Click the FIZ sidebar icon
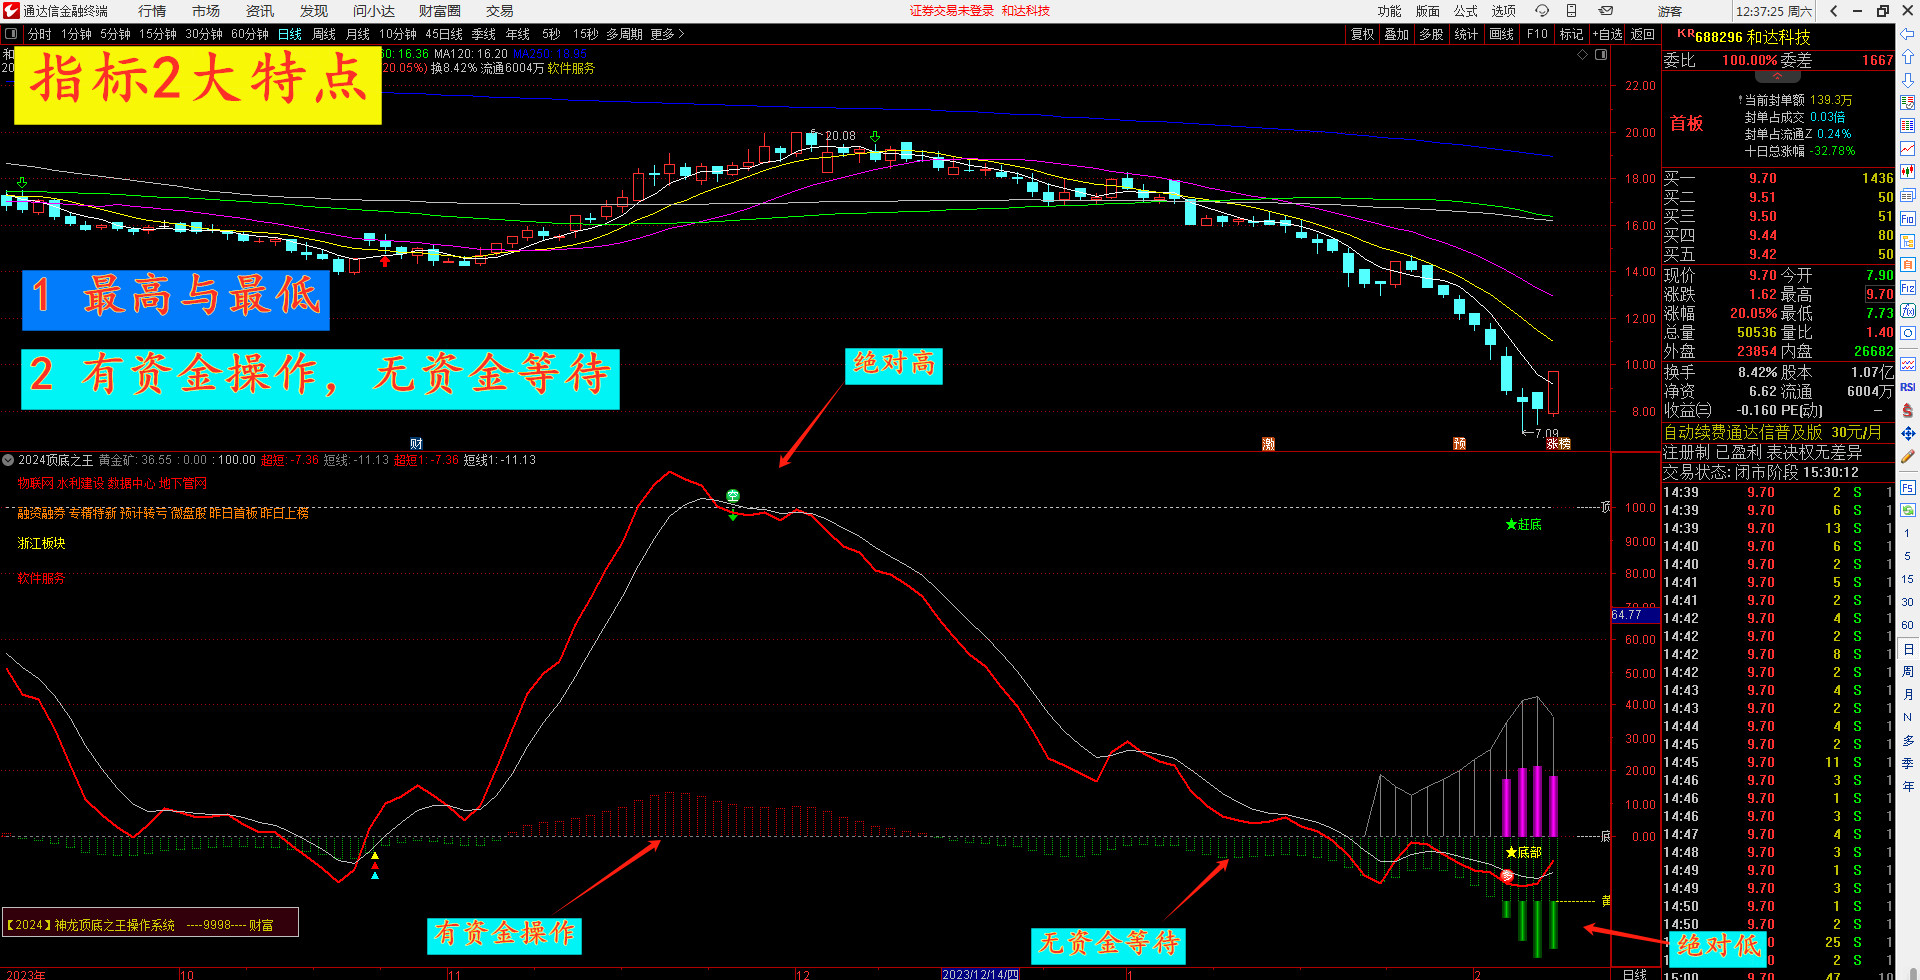 [1907, 288]
